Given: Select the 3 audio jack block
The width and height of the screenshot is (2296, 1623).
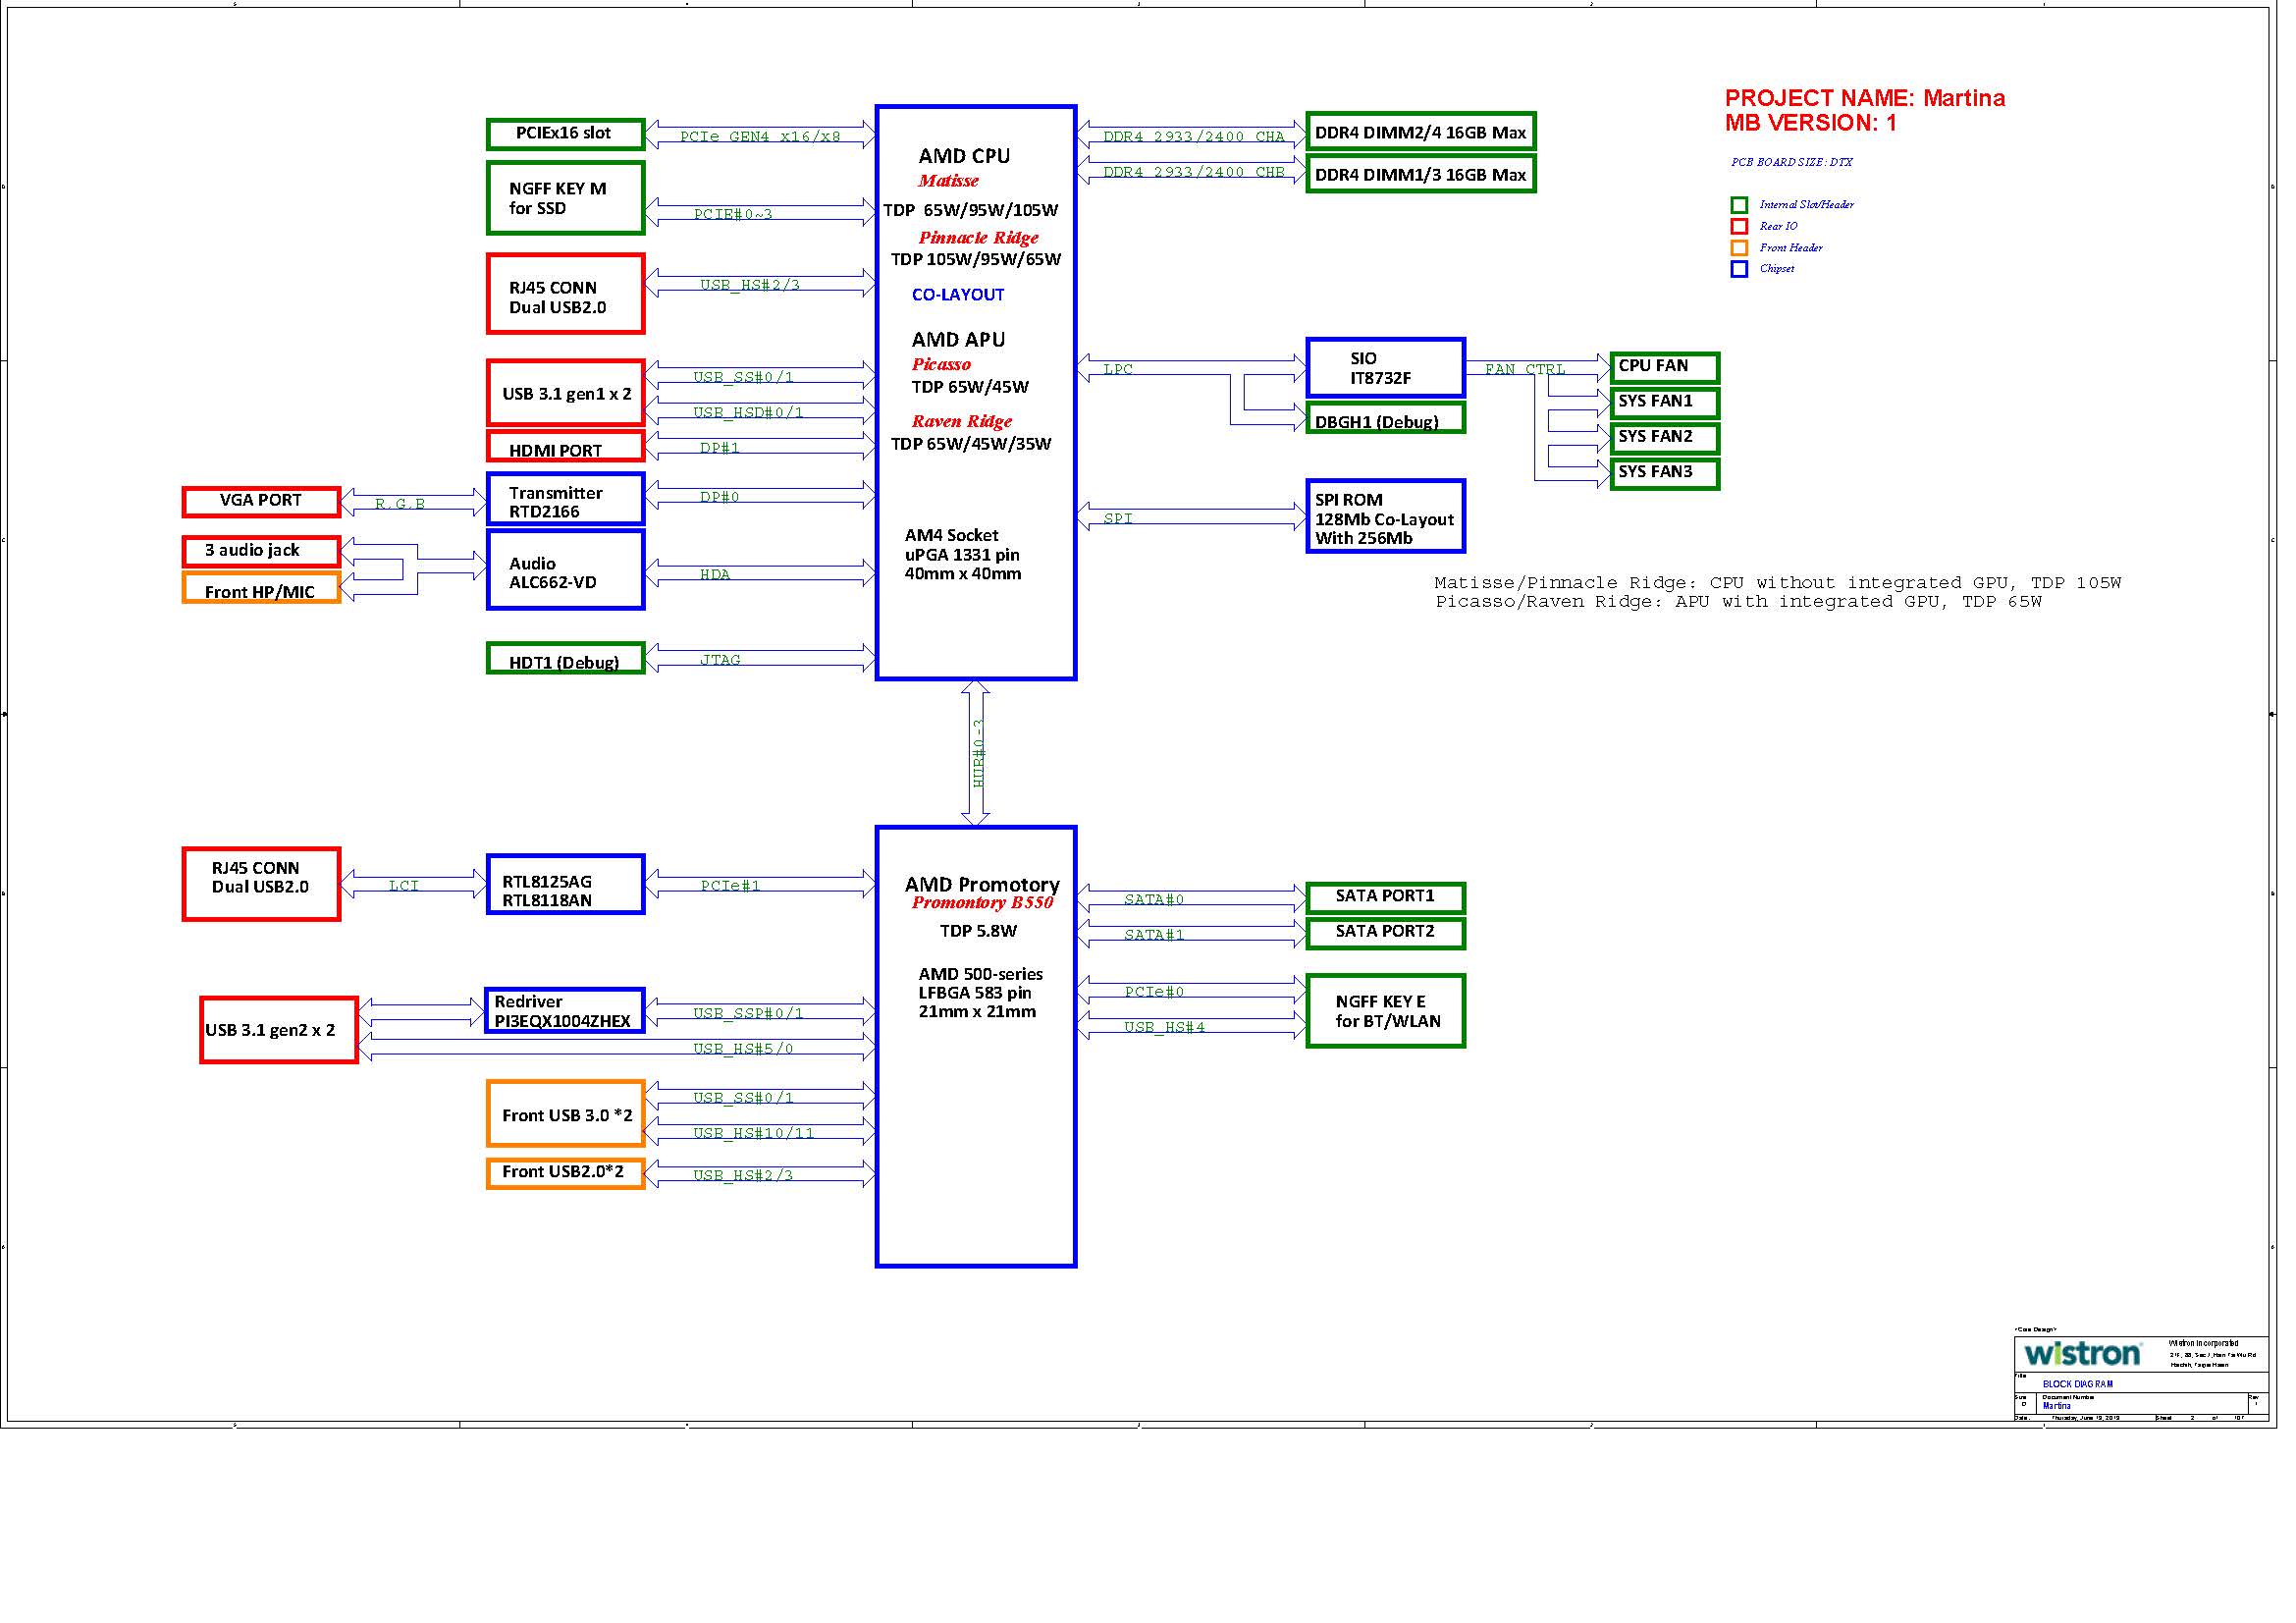Looking at the screenshot, I should [263, 554].
